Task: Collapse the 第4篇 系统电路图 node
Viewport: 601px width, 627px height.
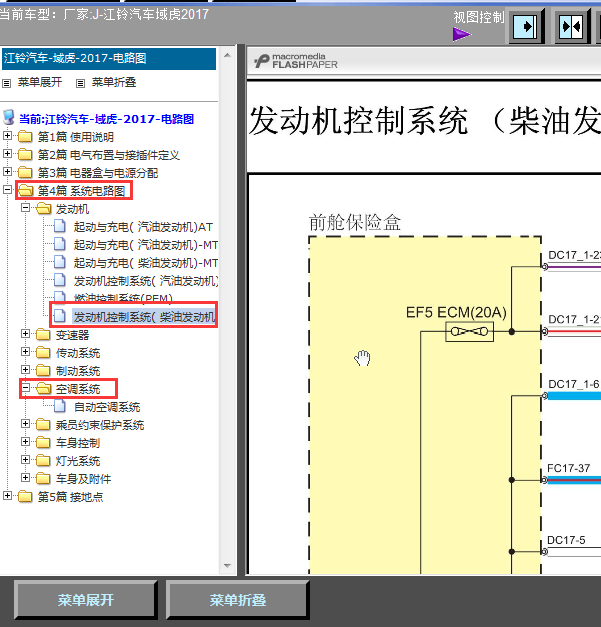Action: point(7,190)
